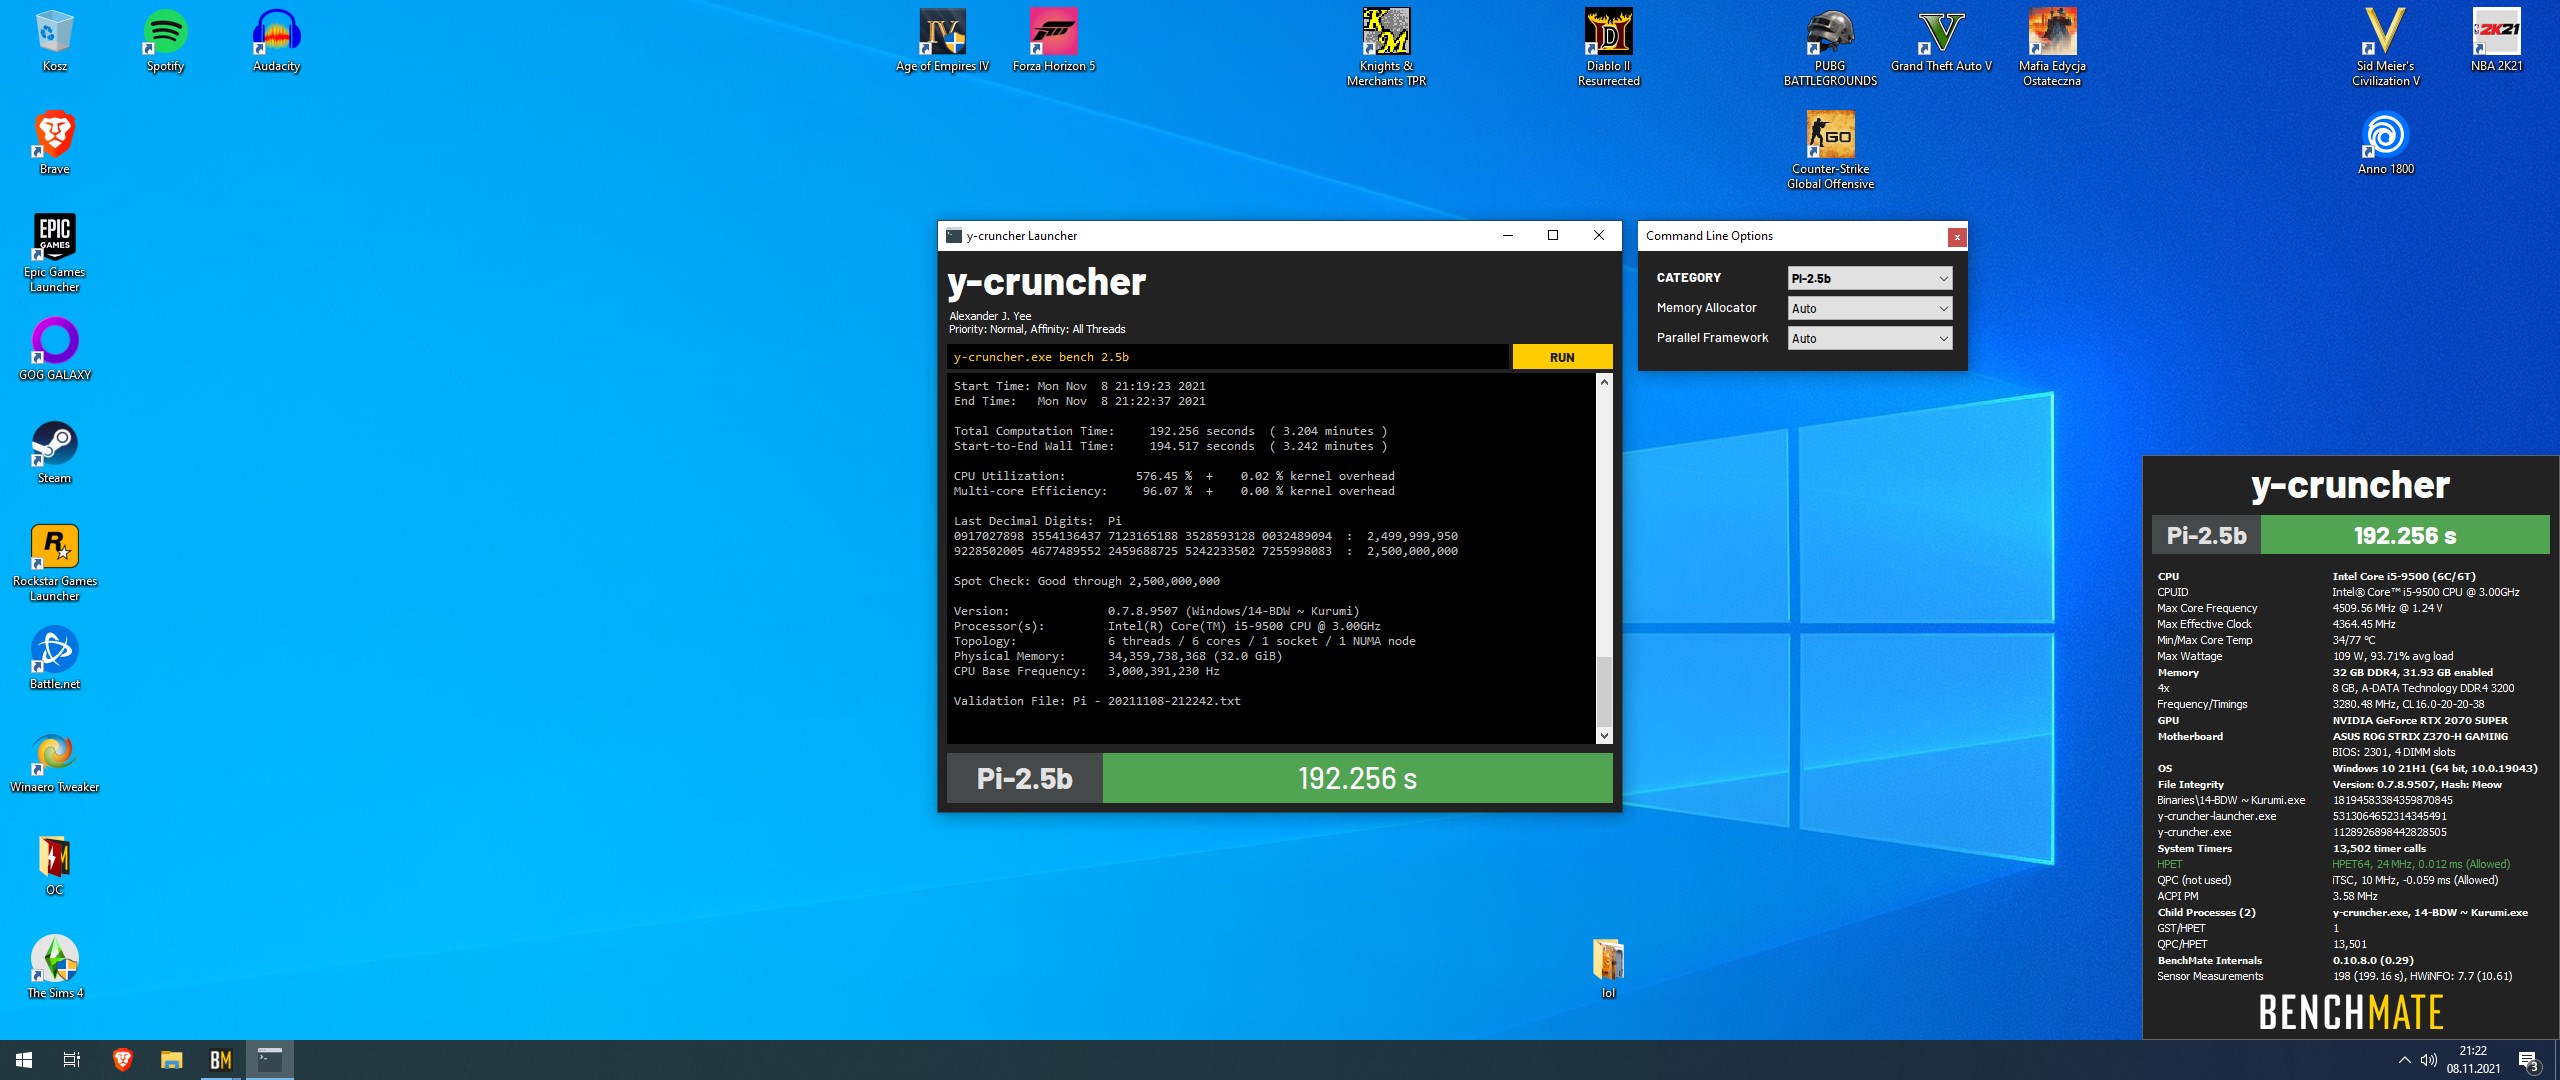
Task: Open the Memory Allocator dropdown
Action: point(1869,308)
